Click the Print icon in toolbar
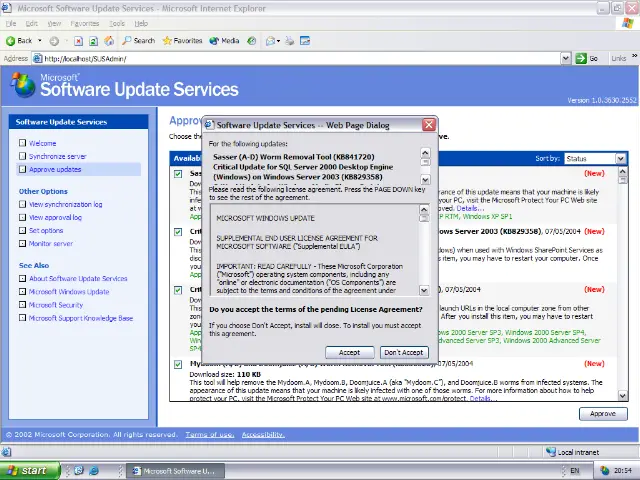 pos(289,41)
